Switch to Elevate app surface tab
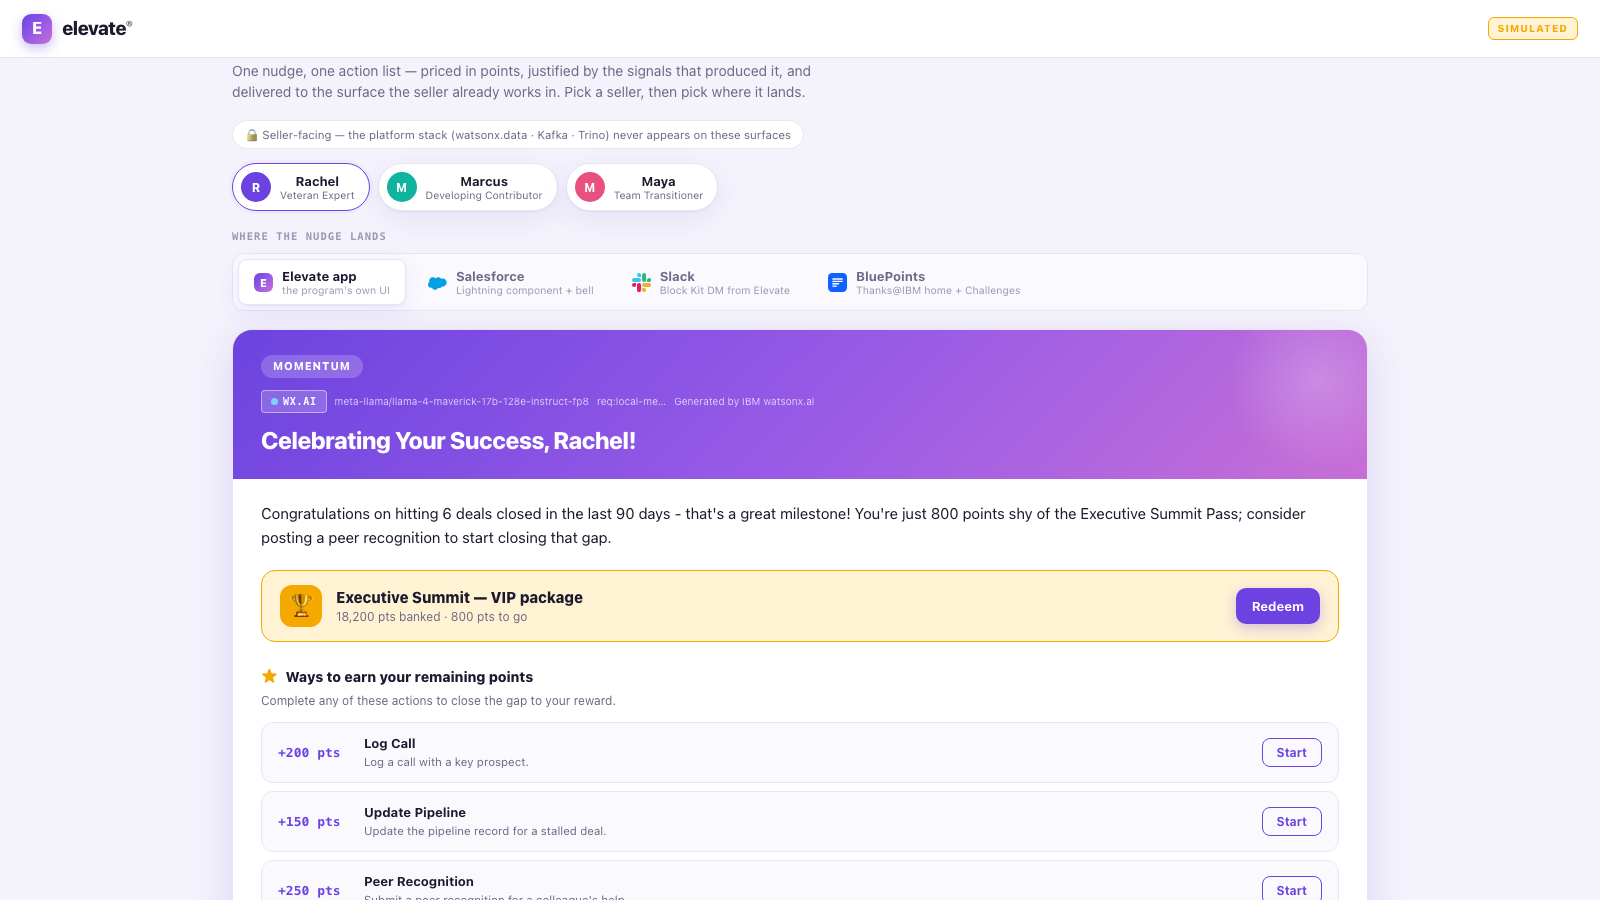Image resolution: width=1600 pixels, height=900 pixels. tap(322, 282)
